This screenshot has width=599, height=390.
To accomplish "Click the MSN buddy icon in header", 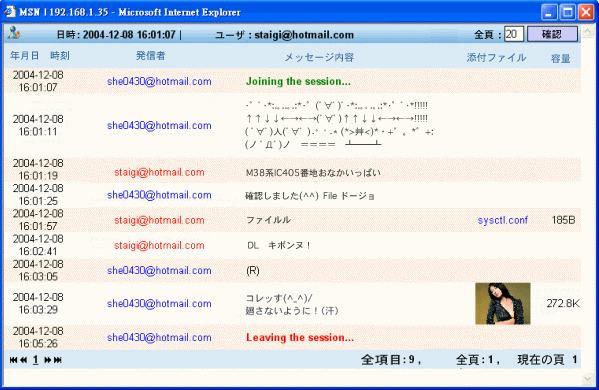I will click(x=14, y=33).
